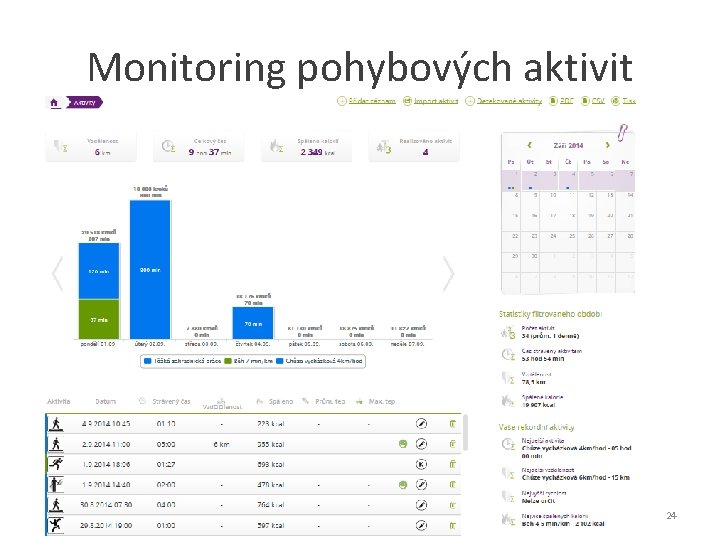The height and width of the screenshot is (540, 720).
Task: Delete the activity from 4.9.2014 10:45
Action: pos(452,423)
